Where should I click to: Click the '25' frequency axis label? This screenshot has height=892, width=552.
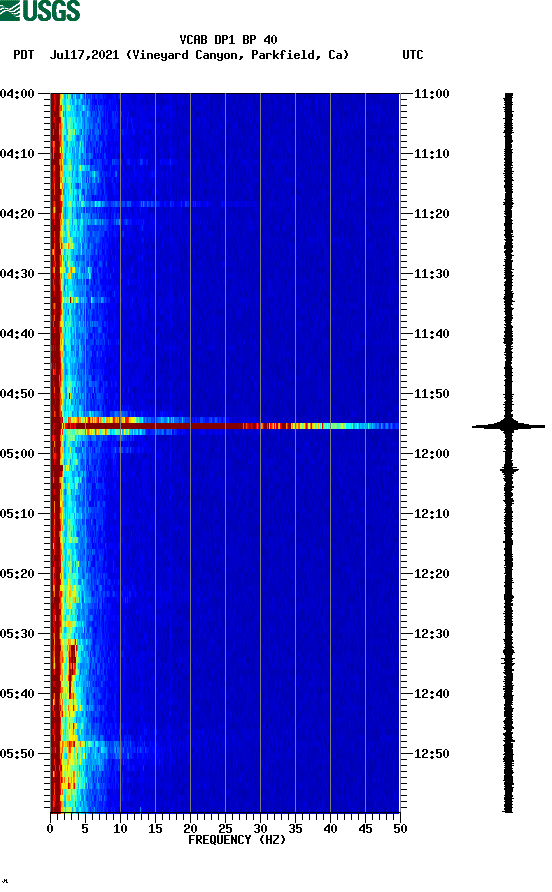(225, 829)
